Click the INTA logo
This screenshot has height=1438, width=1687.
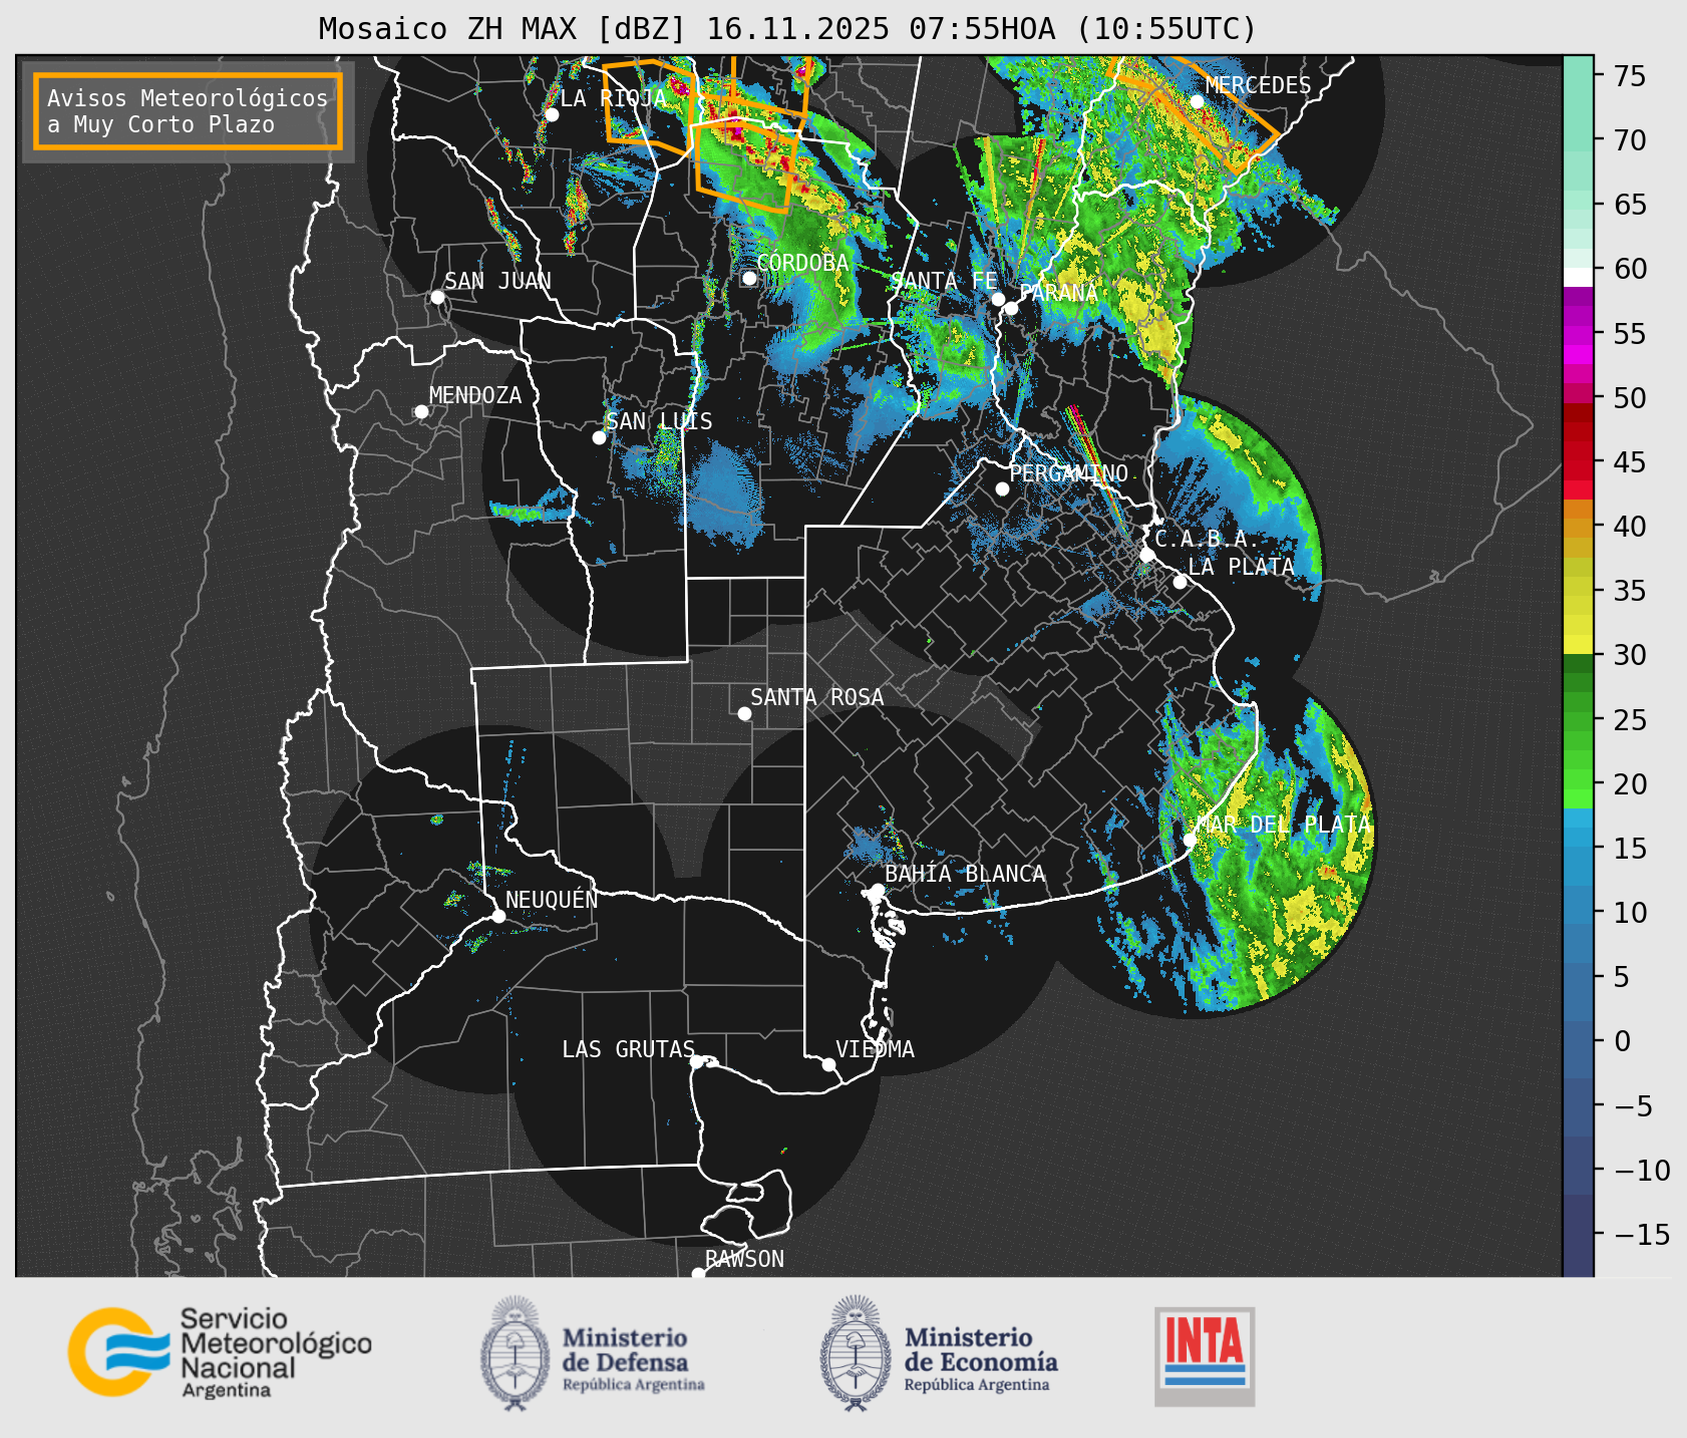[1205, 1356]
